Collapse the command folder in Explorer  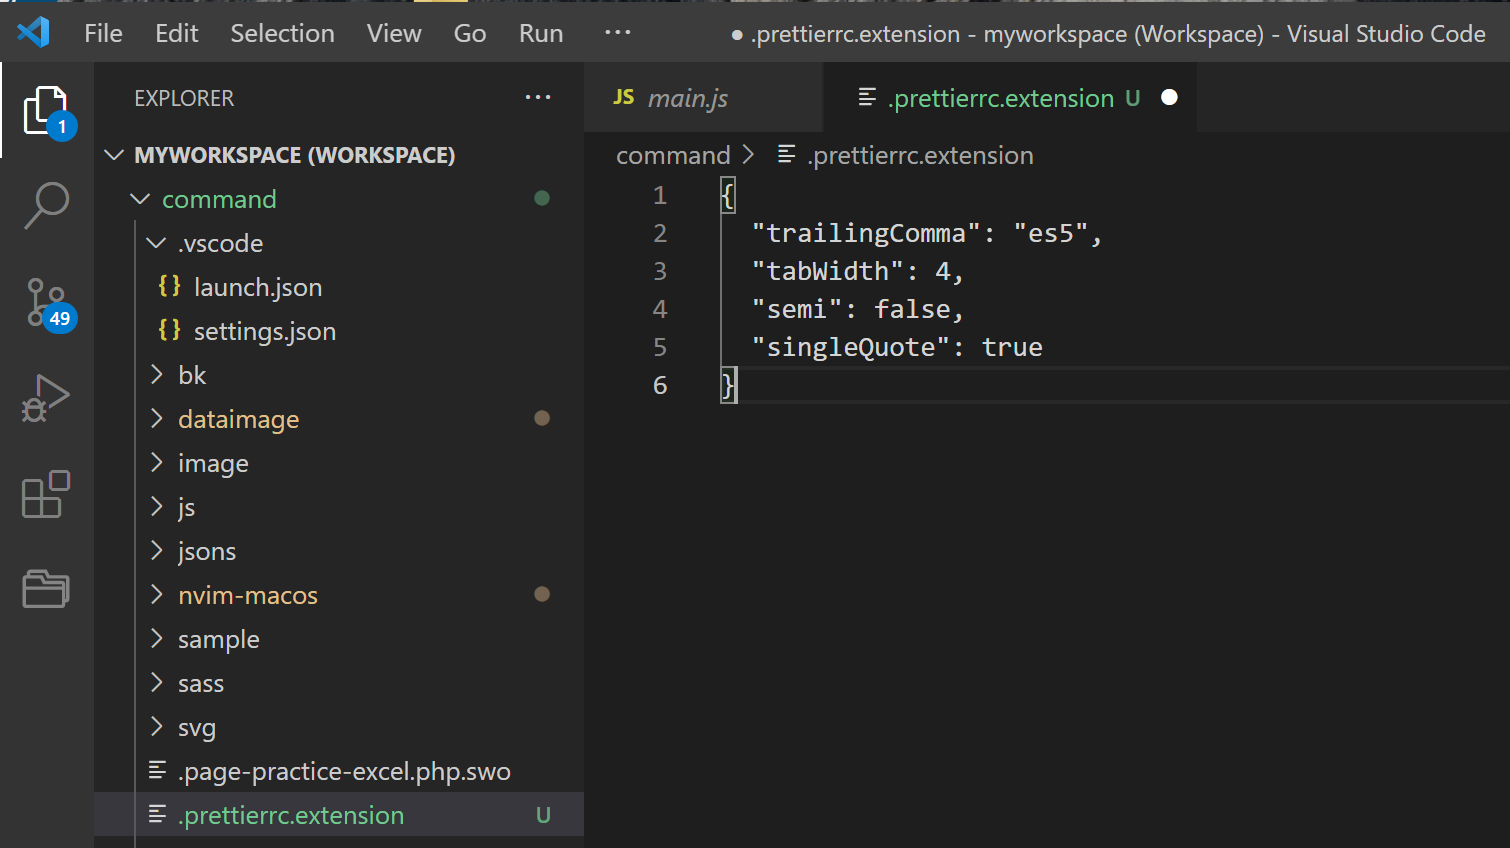point(140,199)
